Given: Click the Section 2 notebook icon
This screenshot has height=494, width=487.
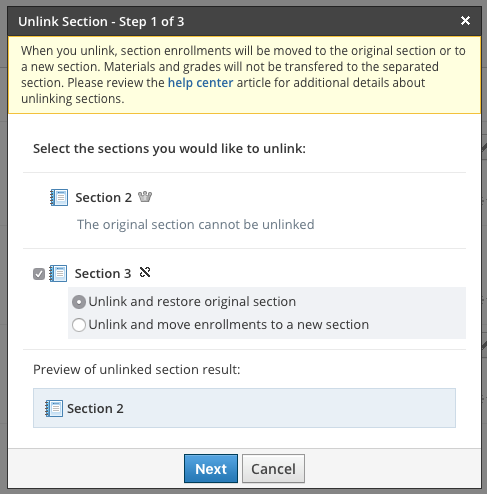Looking at the screenshot, I should pyautogui.click(x=59, y=197).
